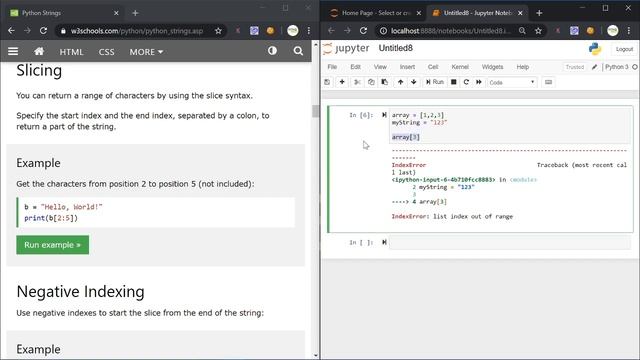Expand the MORE dropdown menu
The width and height of the screenshot is (640, 360).
click(x=146, y=52)
